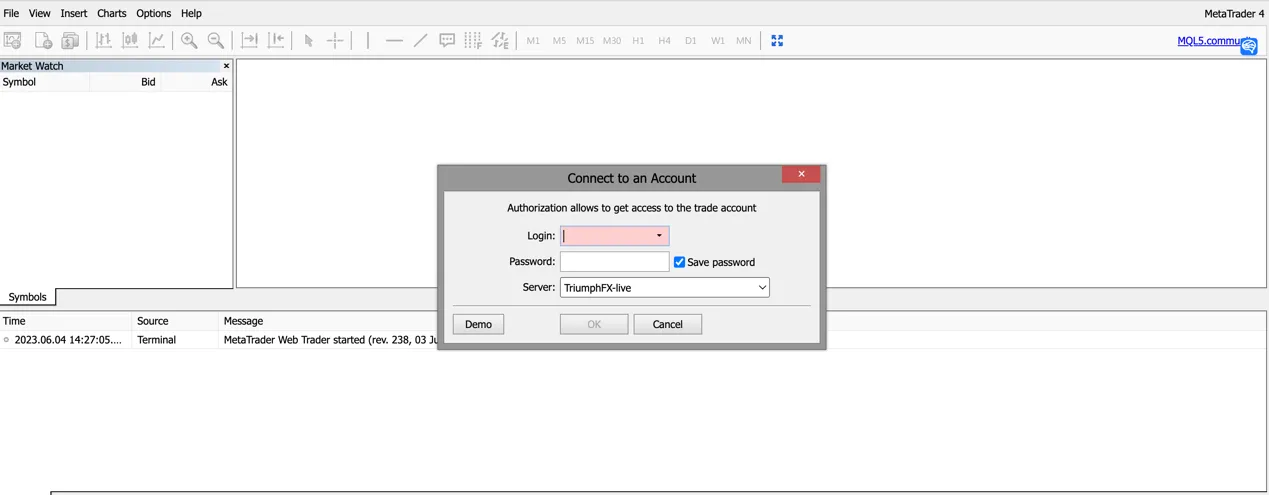This screenshot has height=495, width=1269.
Task: Open the Login dropdown arrow
Action: [x=659, y=236]
